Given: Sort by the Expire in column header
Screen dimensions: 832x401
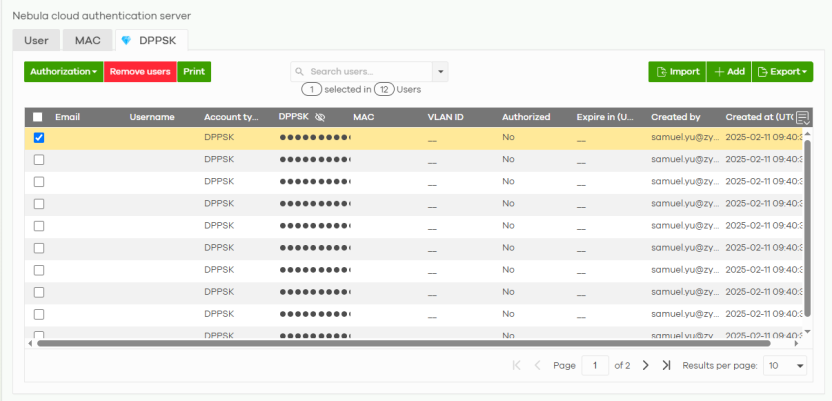Looking at the screenshot, I should 605,117.
